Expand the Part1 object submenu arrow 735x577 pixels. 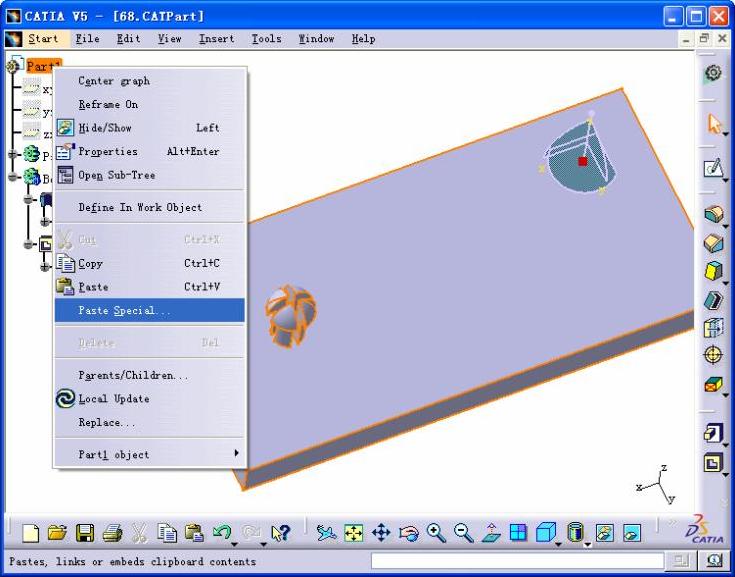pyautogui.click(x=236, y=453)
